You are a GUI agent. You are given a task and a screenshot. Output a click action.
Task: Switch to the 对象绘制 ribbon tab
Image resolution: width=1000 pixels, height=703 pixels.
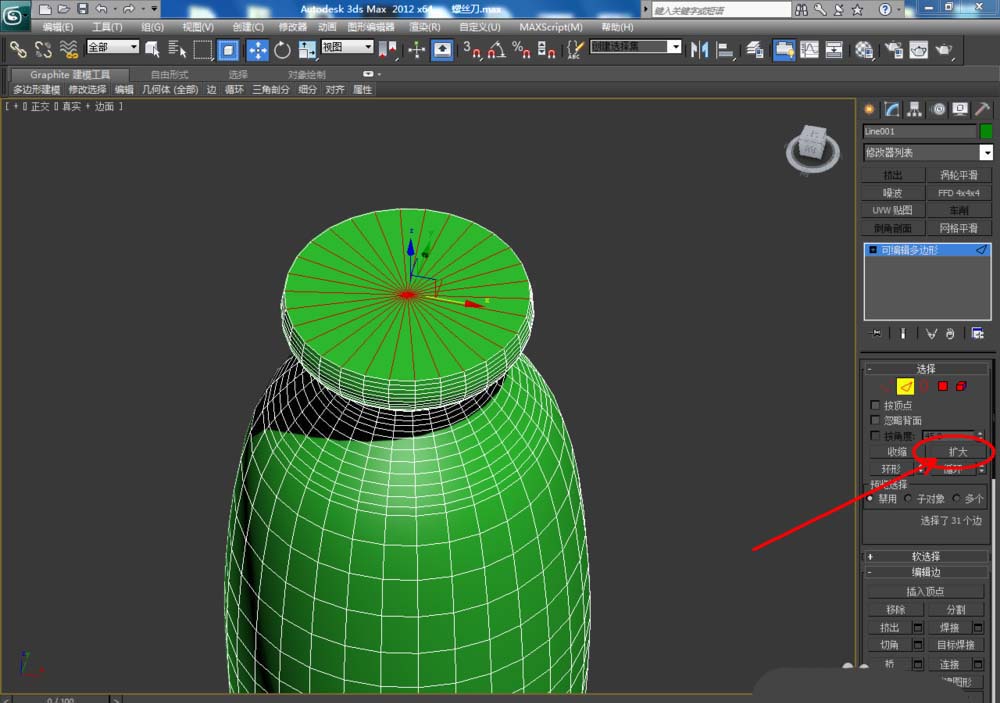click(x=307, y=75)
